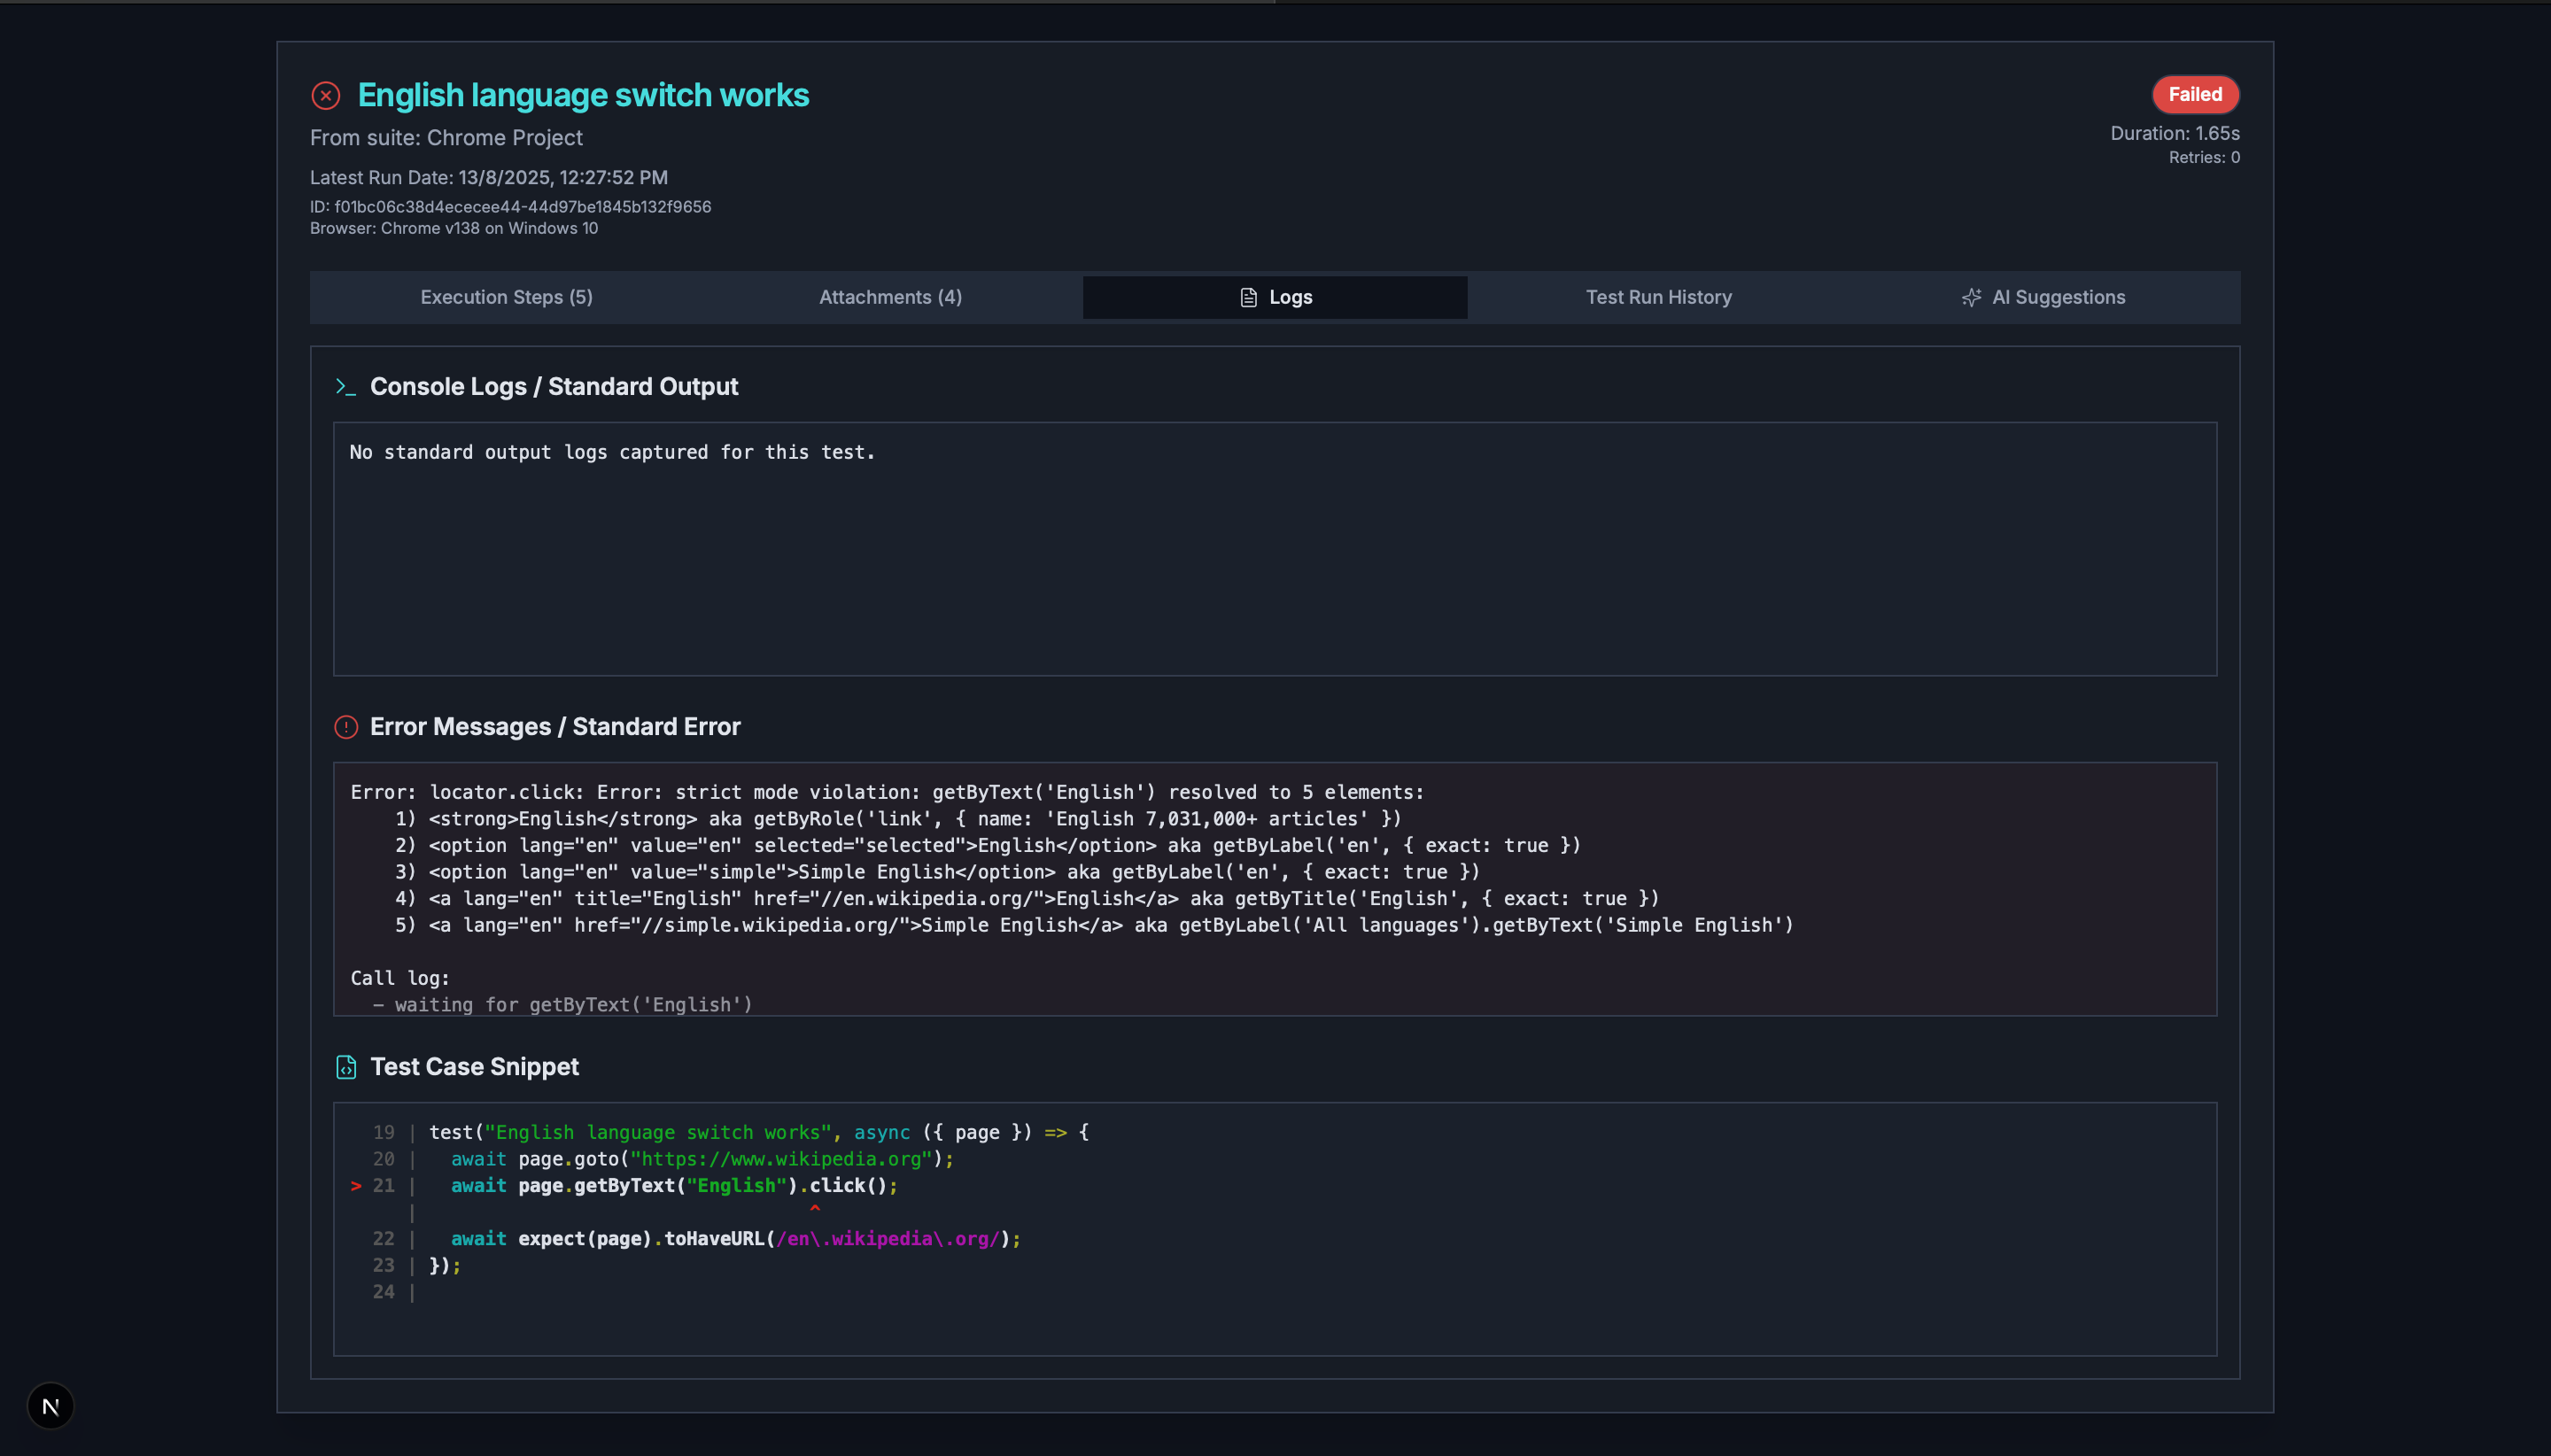Click the Duration: 1.65s value

[x=2174, y=133]
